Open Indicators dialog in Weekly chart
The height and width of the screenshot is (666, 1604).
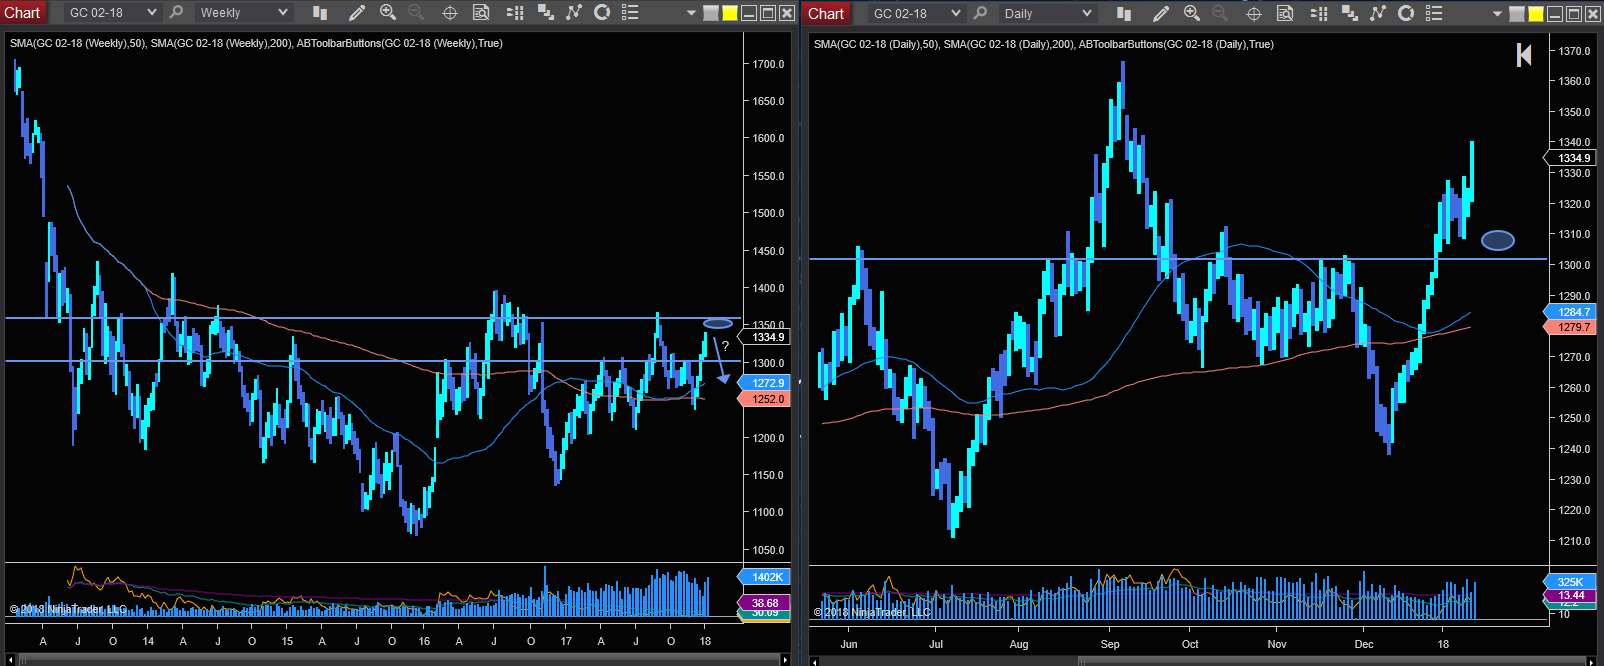[574, 13]
